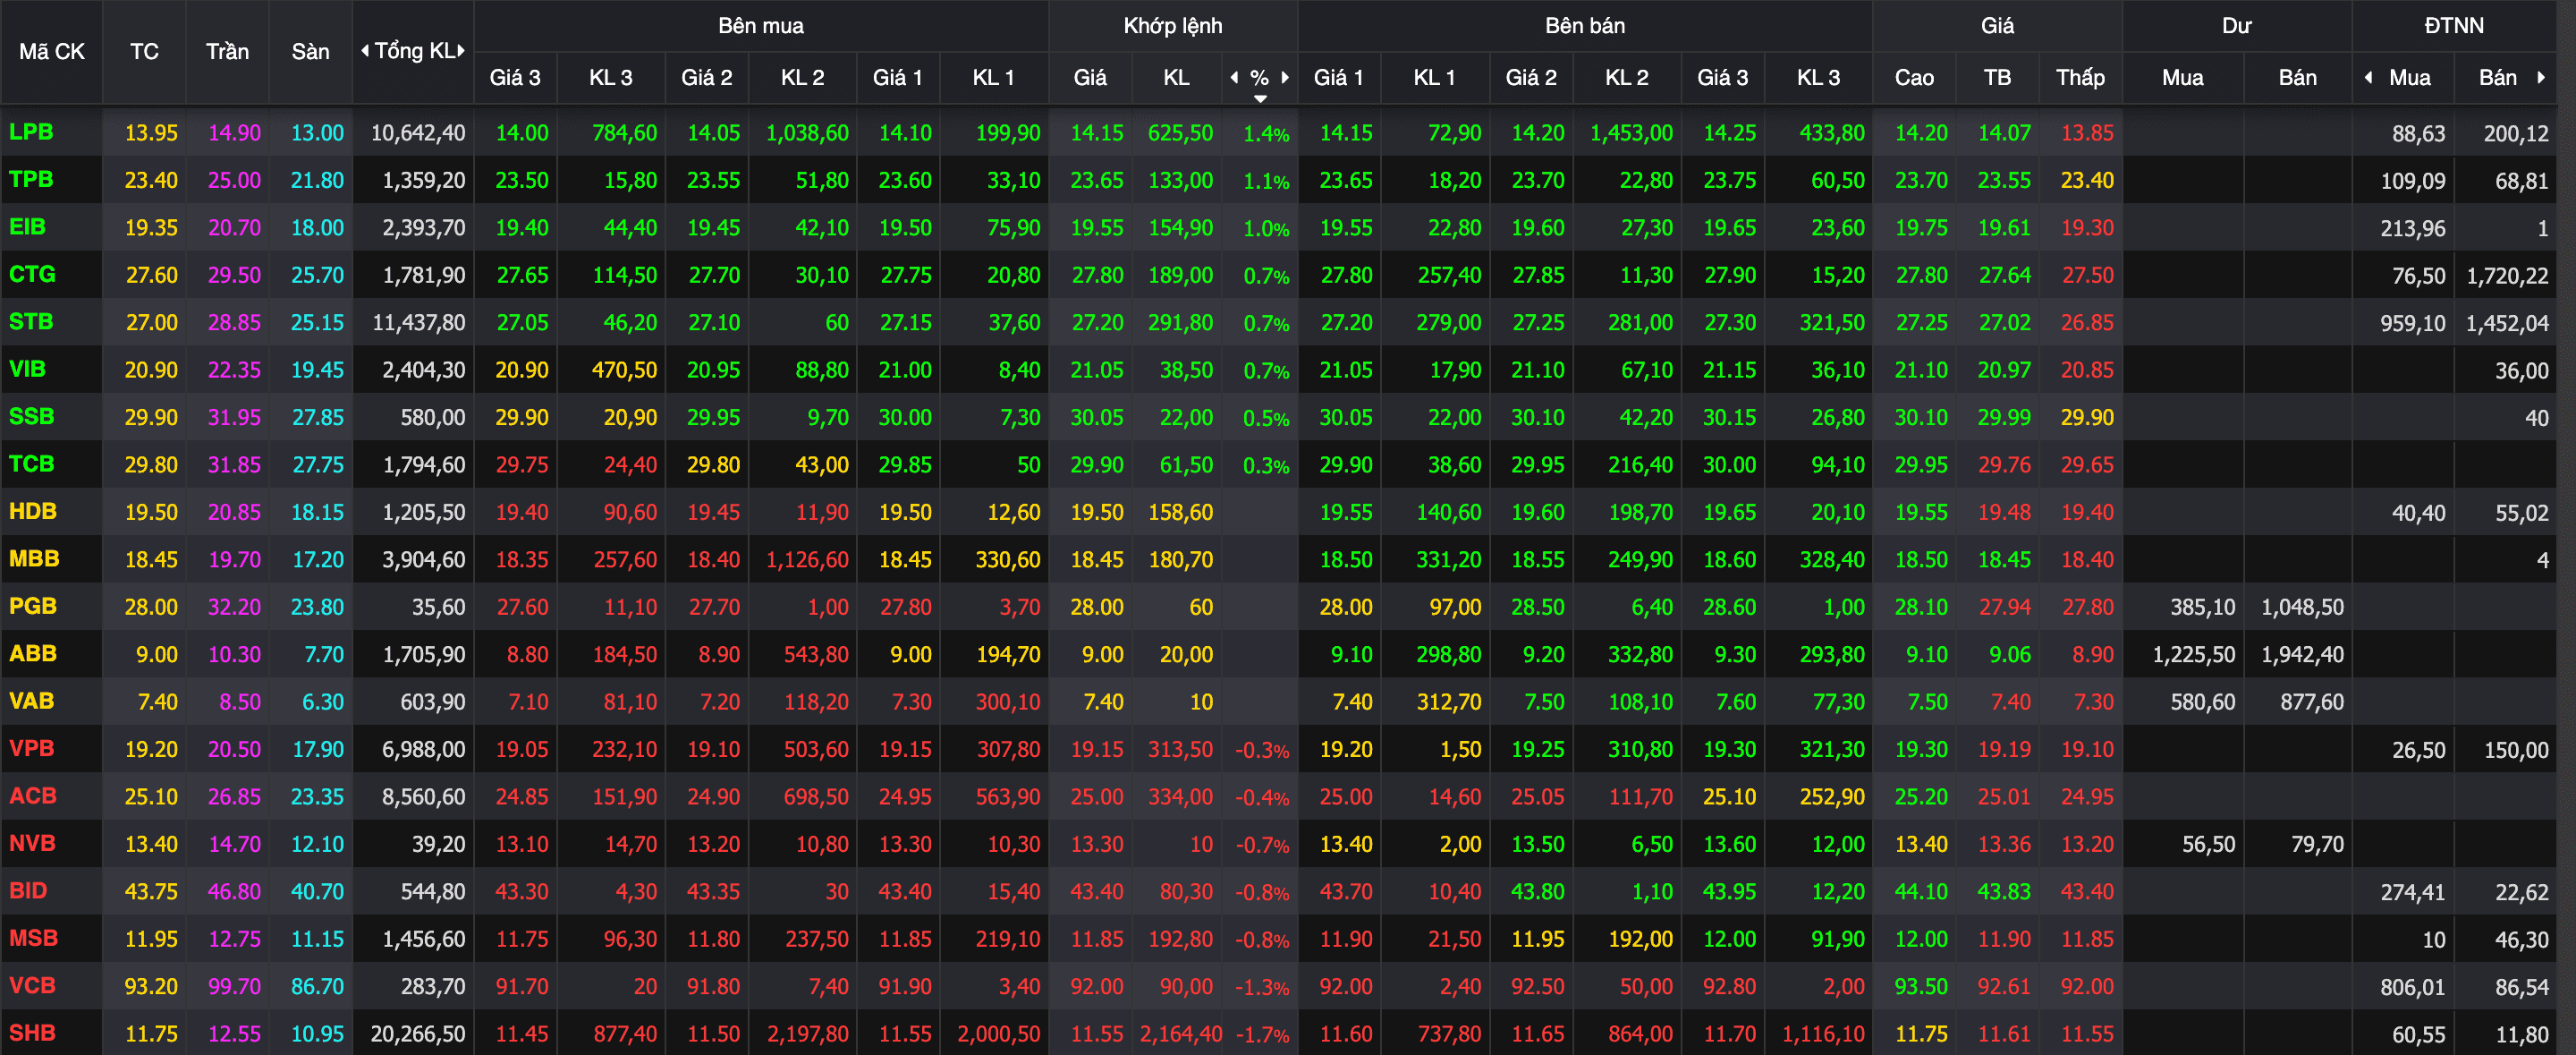This screenshot has width=2576, height=1055.
Task: Click the right arrow beside Tổng KL header
Action: click(461, 51)
